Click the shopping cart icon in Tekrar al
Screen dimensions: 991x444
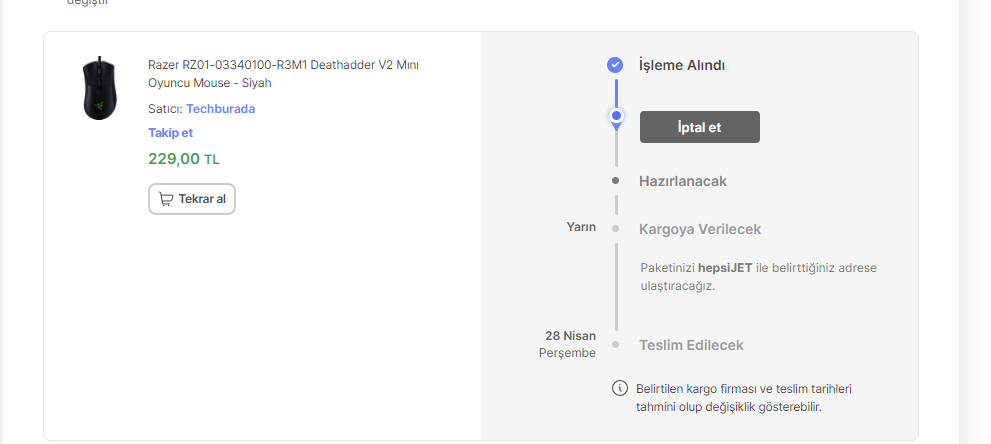coord(166,199)
